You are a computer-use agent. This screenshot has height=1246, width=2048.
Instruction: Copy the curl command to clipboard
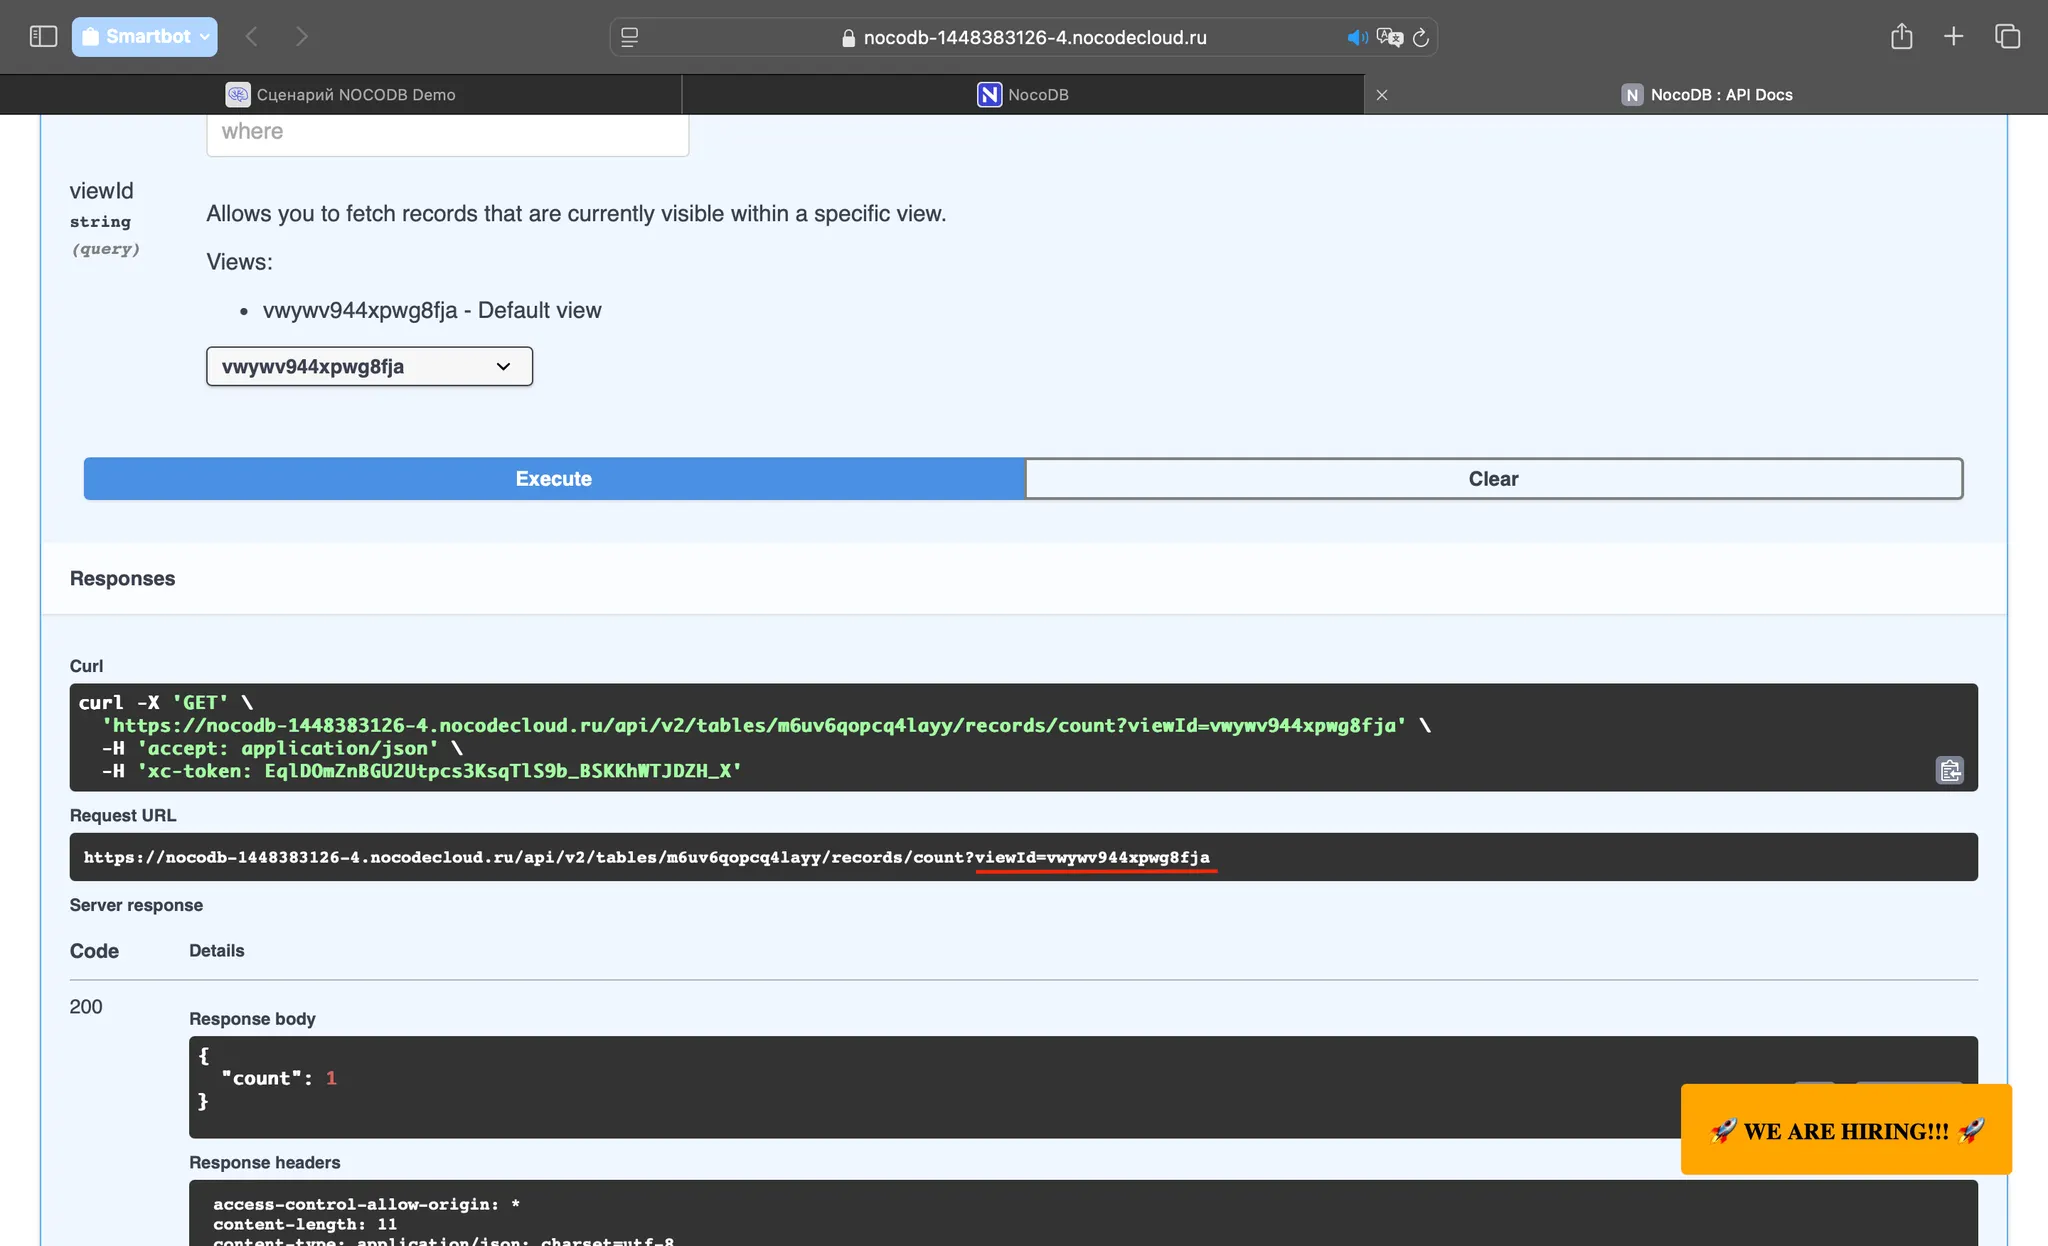pos(1949,770)
